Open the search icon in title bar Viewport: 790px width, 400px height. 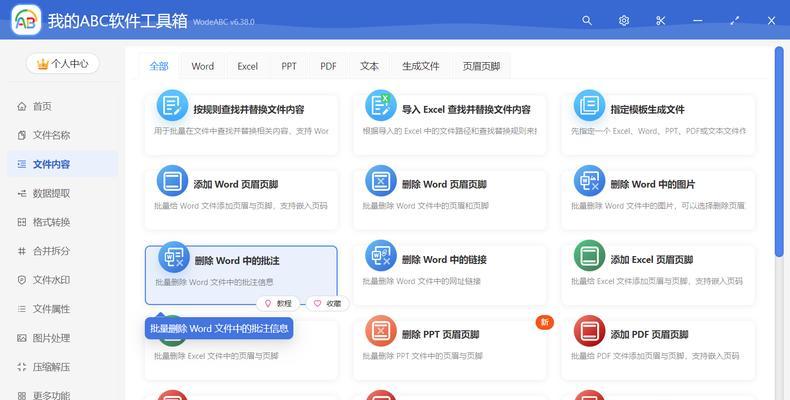586,21
